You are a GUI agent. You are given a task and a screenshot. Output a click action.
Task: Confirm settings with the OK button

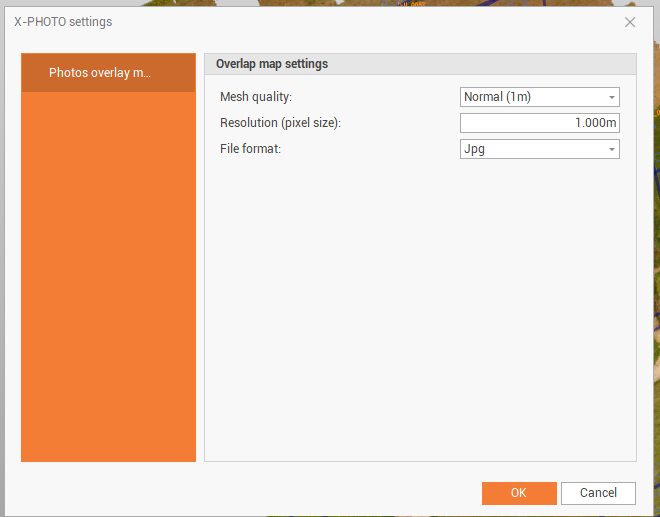tap(518, 493)
